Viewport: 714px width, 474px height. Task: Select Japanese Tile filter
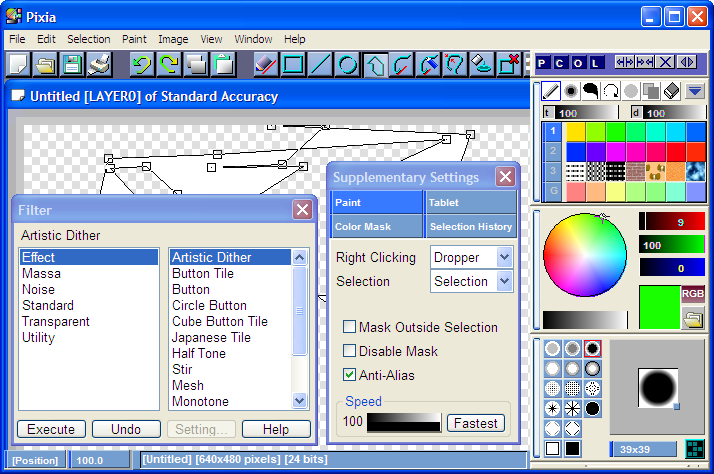click(211, 337)
